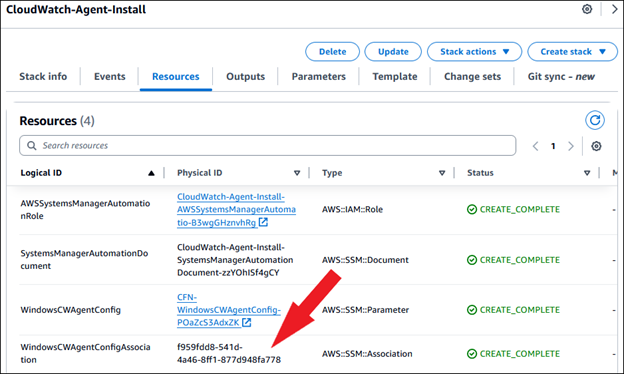Expand the Stack actions dropdown

point(474,52)
